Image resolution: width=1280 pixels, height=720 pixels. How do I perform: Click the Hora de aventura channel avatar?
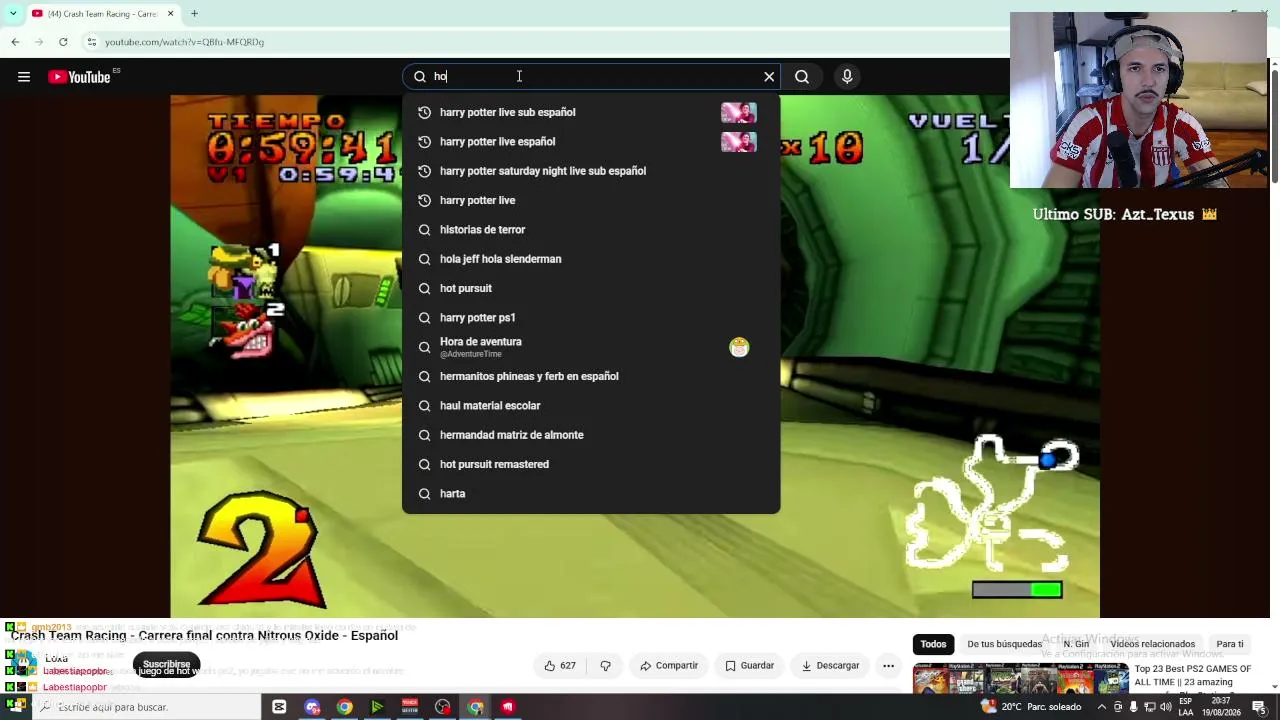point(739,347)
